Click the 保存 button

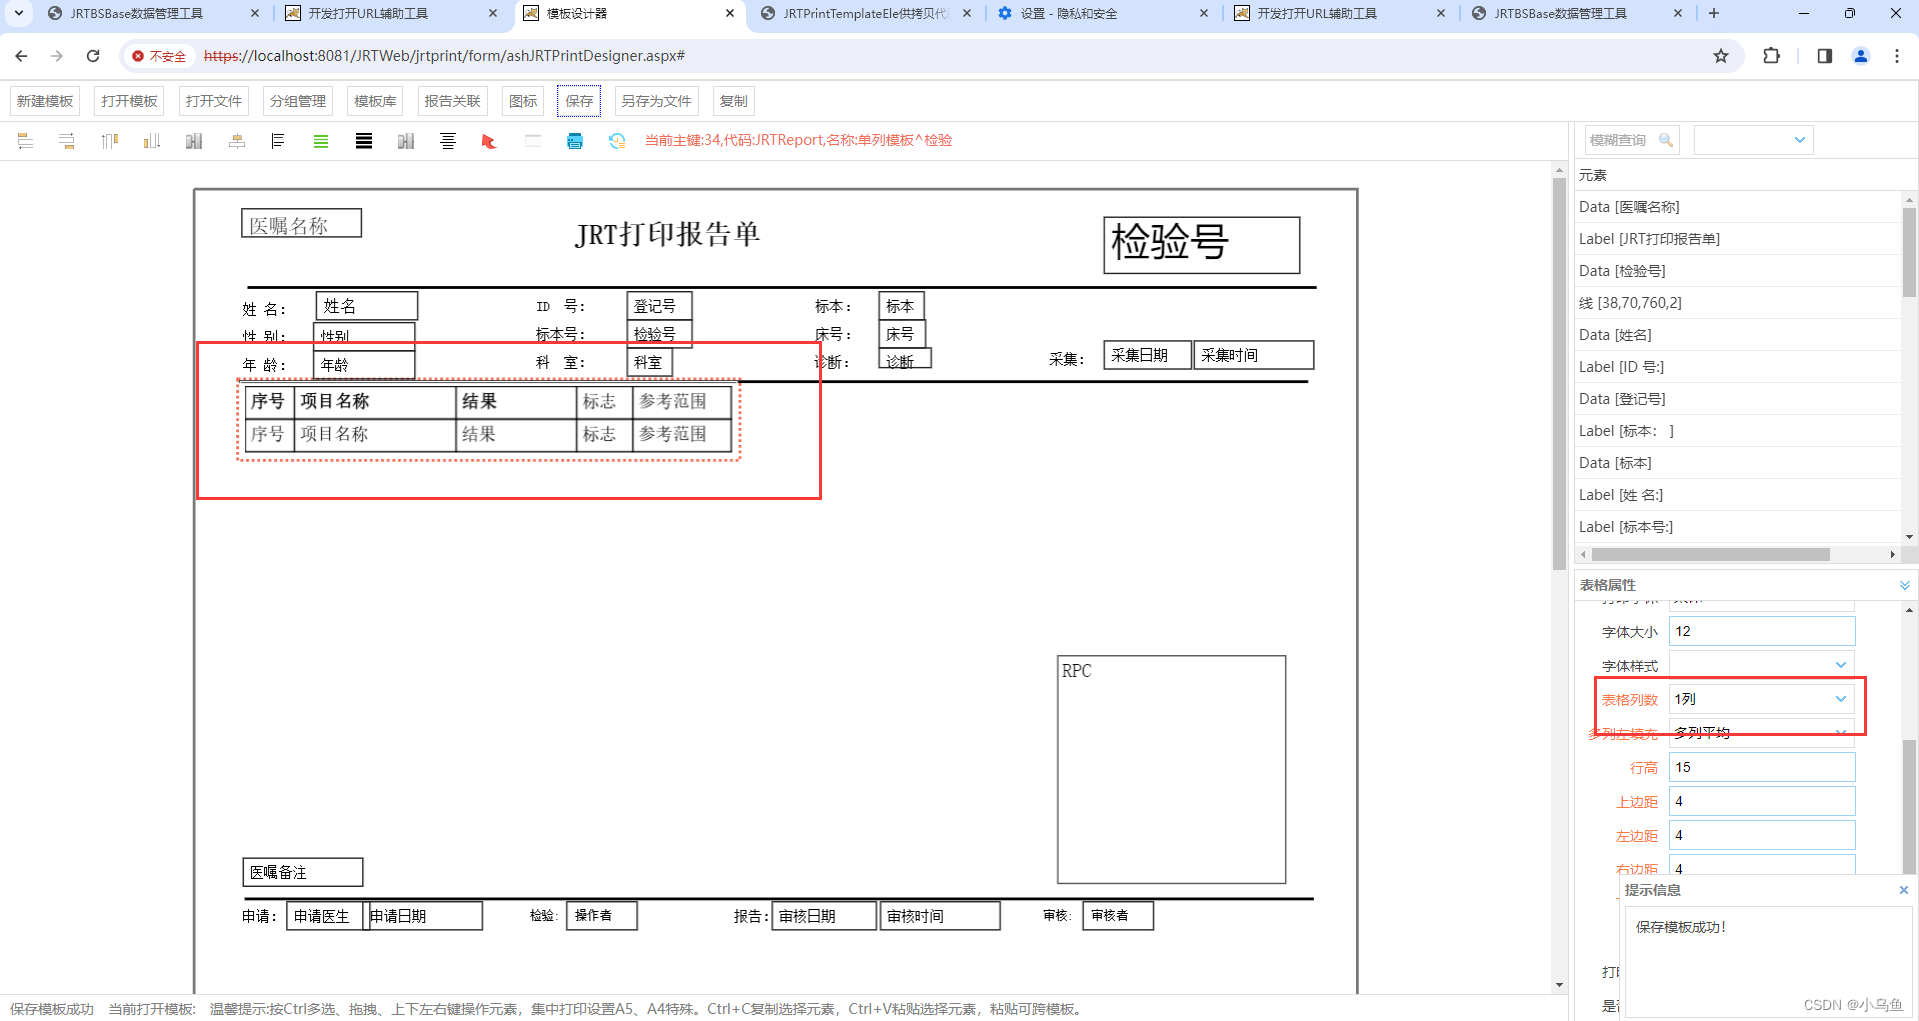coord(579,101)
